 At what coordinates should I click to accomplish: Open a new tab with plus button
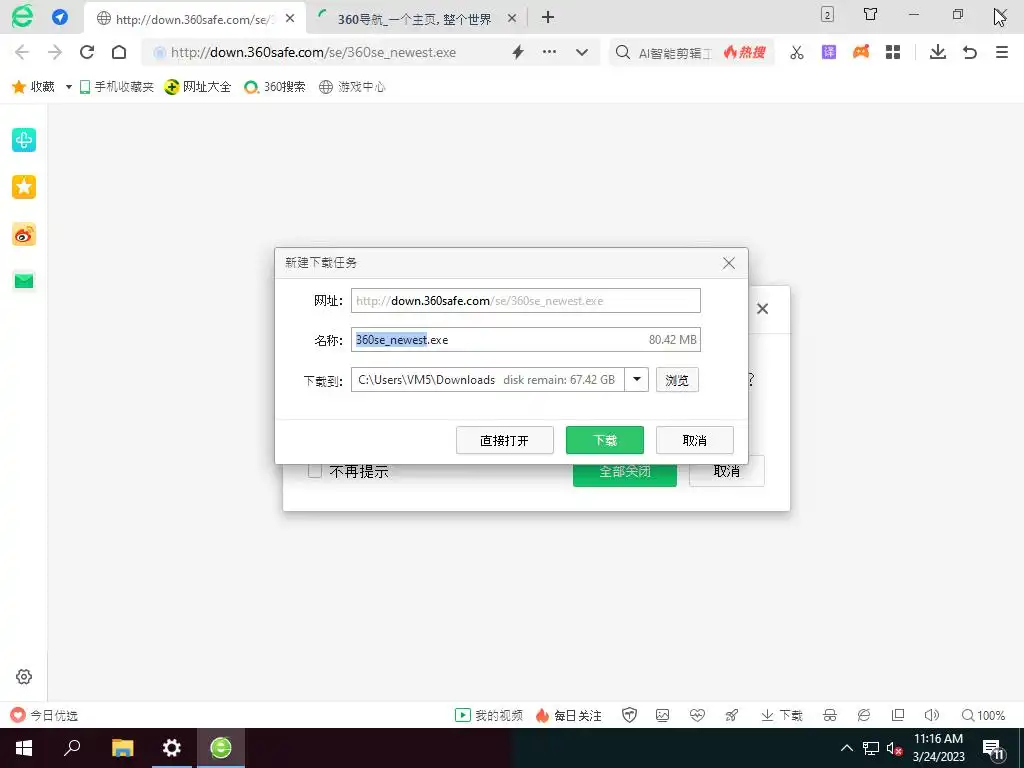(x=548, y=18)
